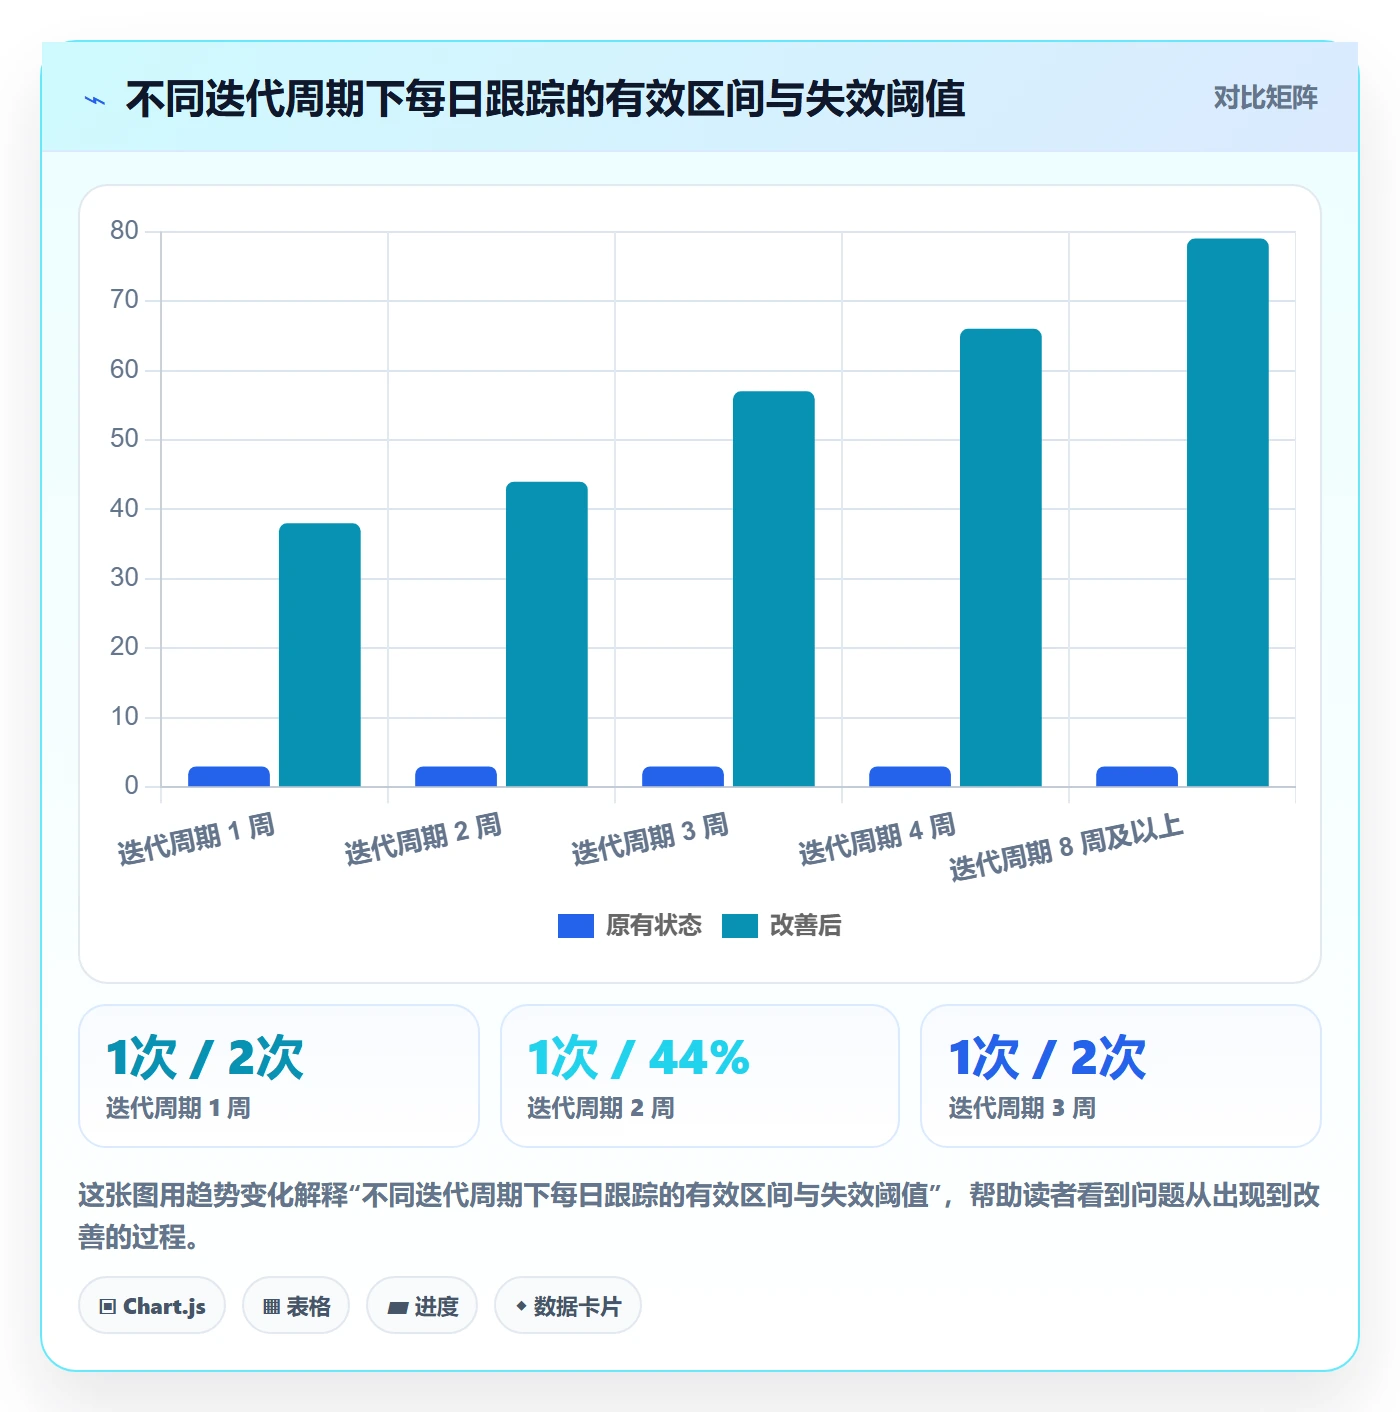1400x1412 pixels.
Task: Select the Chart.js tag
Action: [x=152, y=1305]
